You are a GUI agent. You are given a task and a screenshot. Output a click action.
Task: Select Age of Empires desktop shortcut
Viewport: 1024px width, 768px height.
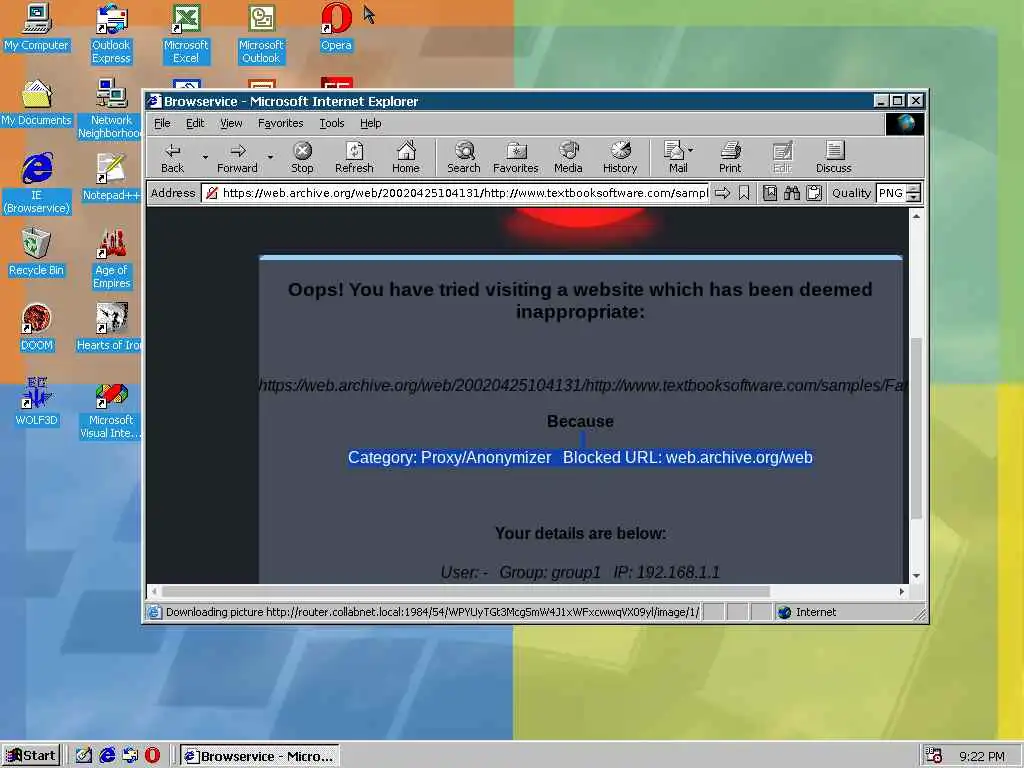pos(111,259)
